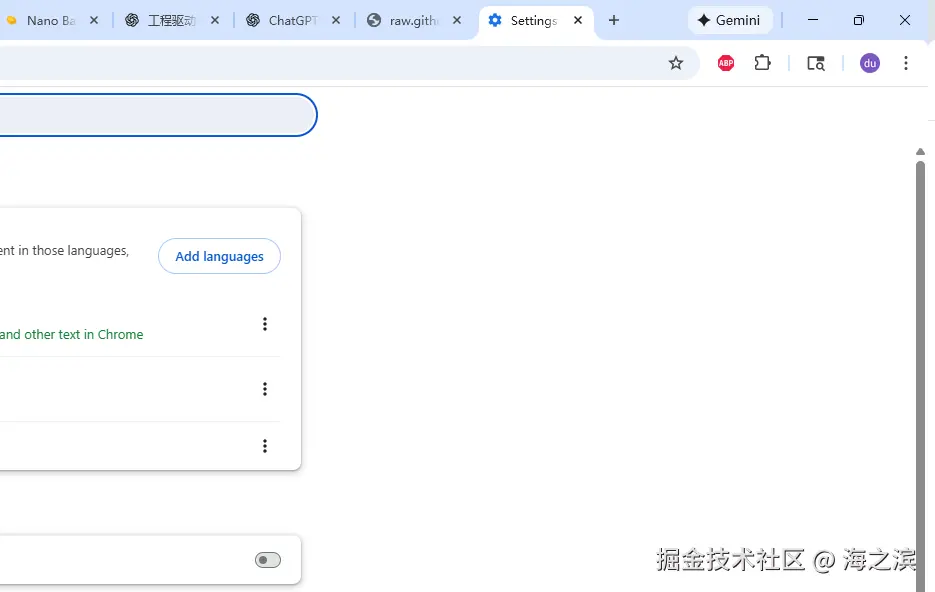The image size is (935, 592).
Task: Open more actions for the third language
Action: point(265,445)
